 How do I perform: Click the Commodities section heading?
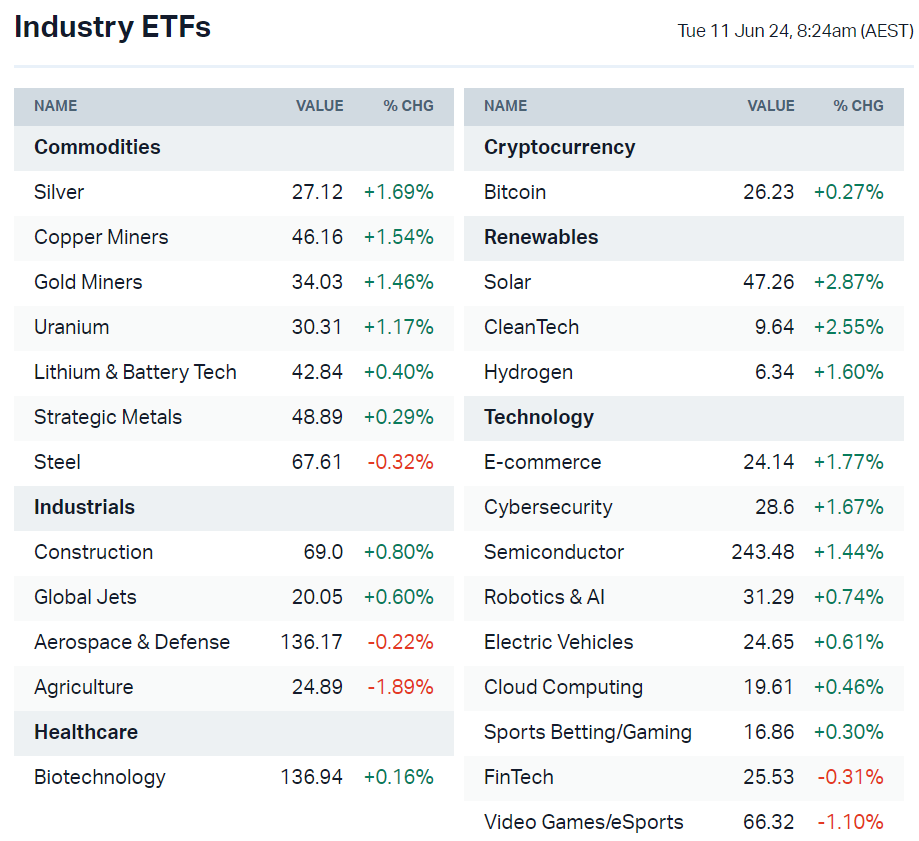coord(97,147)
